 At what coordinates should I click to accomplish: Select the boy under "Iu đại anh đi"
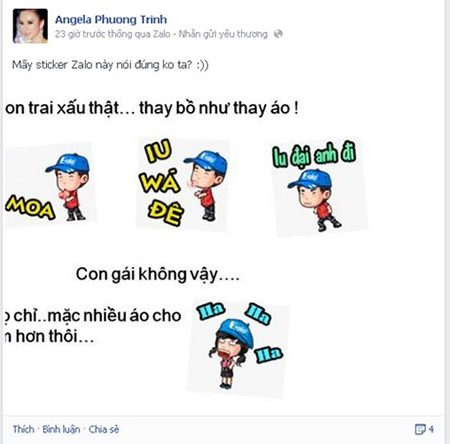click(x=314, y=200)
